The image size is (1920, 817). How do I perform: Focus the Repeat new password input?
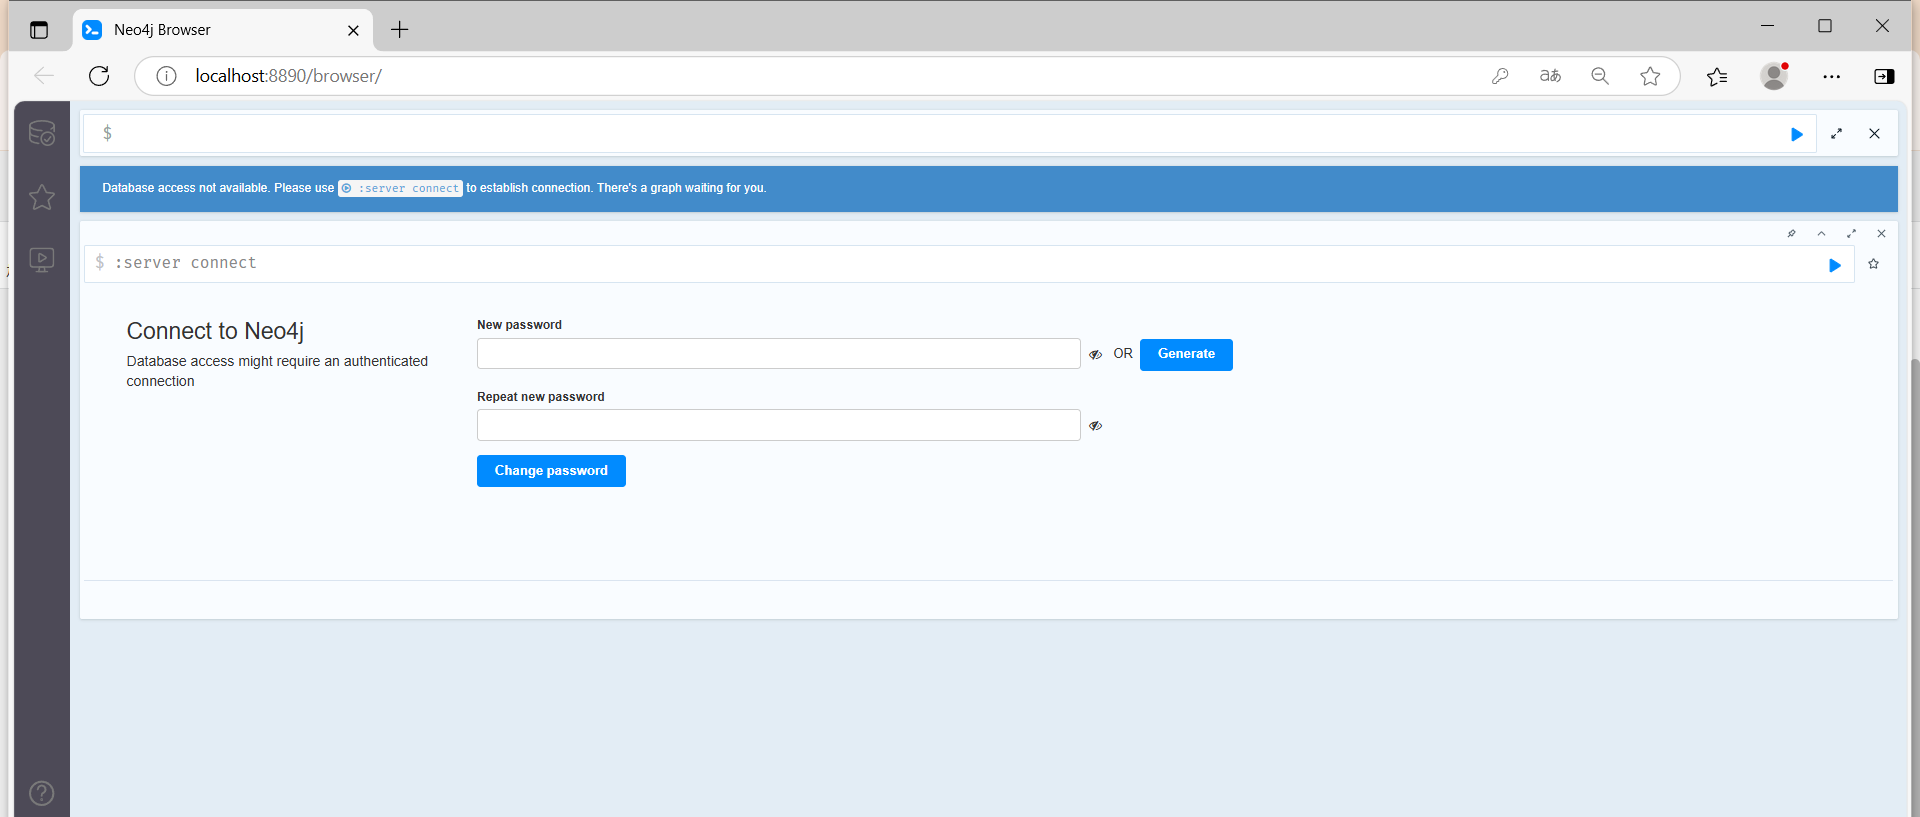coord(778,425)
